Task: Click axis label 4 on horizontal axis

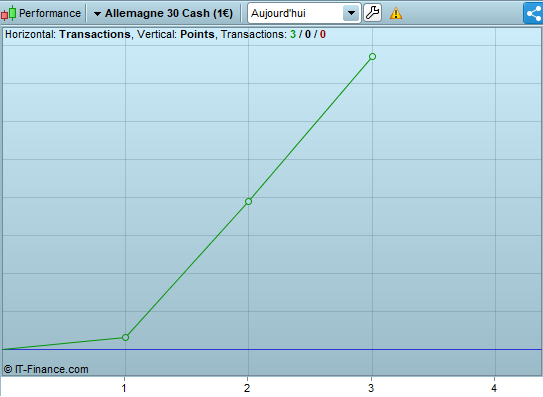Action: coord(494,388)
